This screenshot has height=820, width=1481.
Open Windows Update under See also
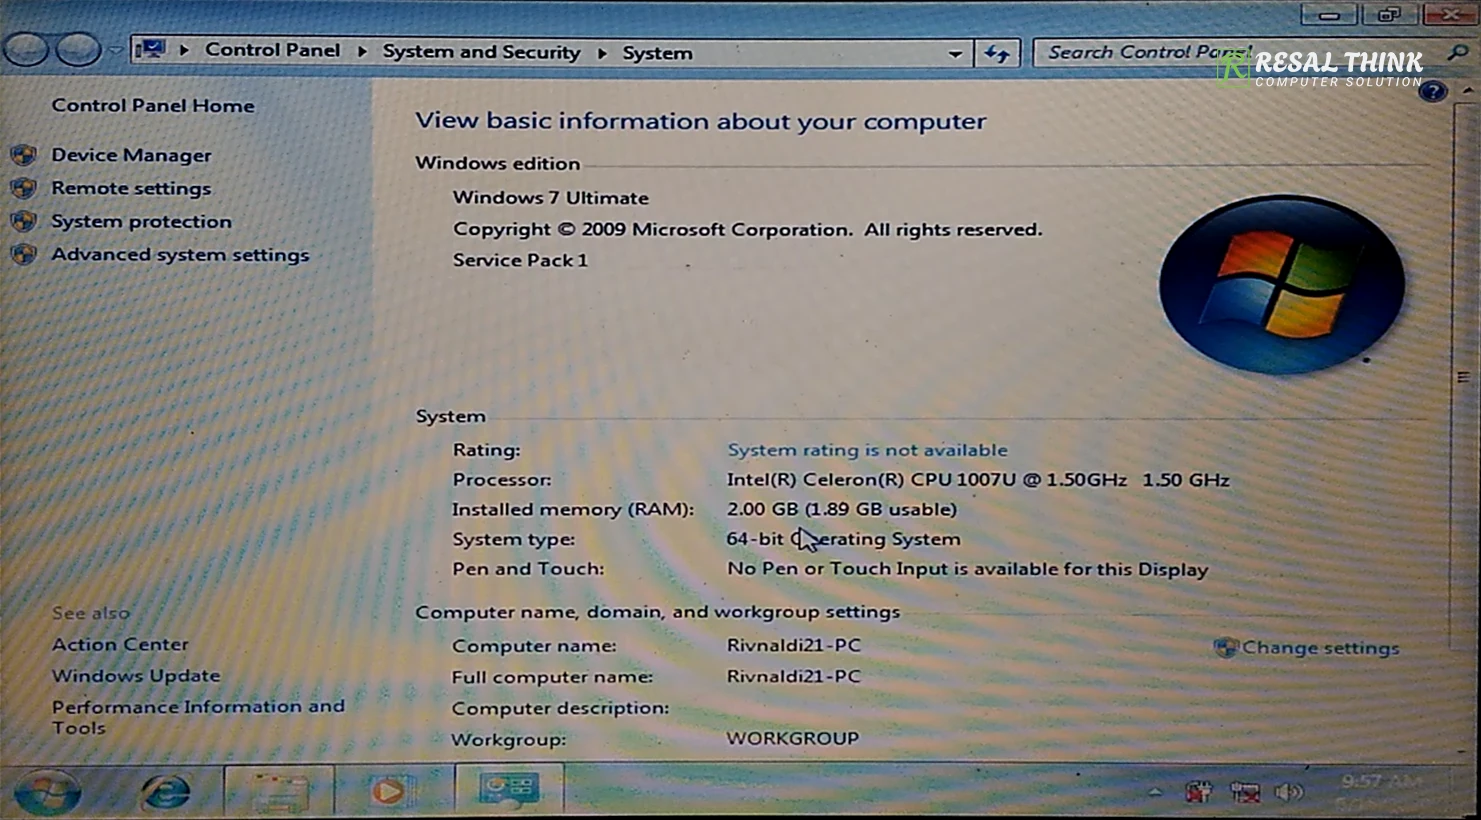tap(136, 675)
